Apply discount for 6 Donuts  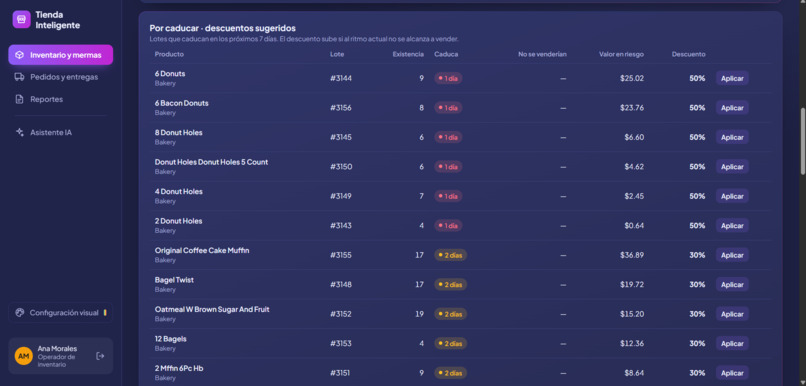pyautogui.click(x=732, y=78)
